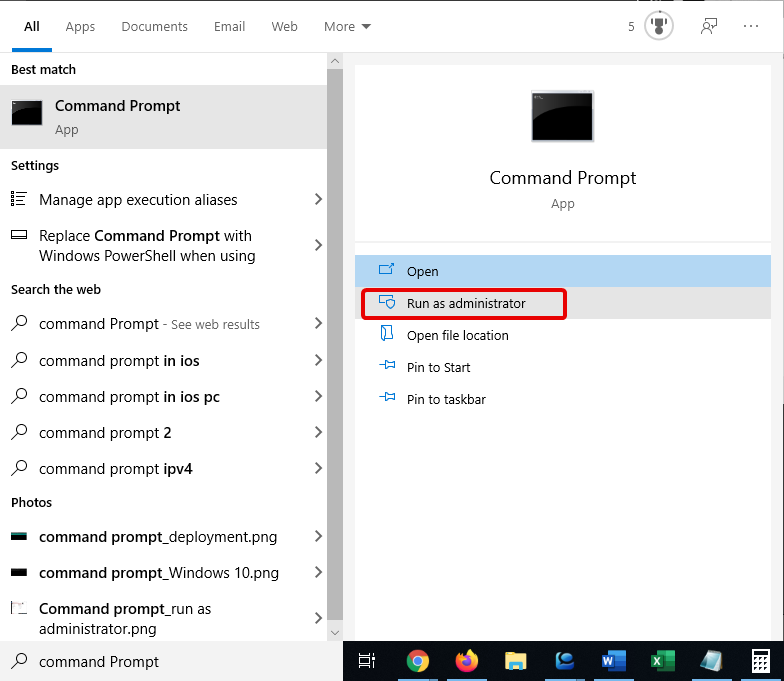Select Command Prompt best match result

point(164,117)
